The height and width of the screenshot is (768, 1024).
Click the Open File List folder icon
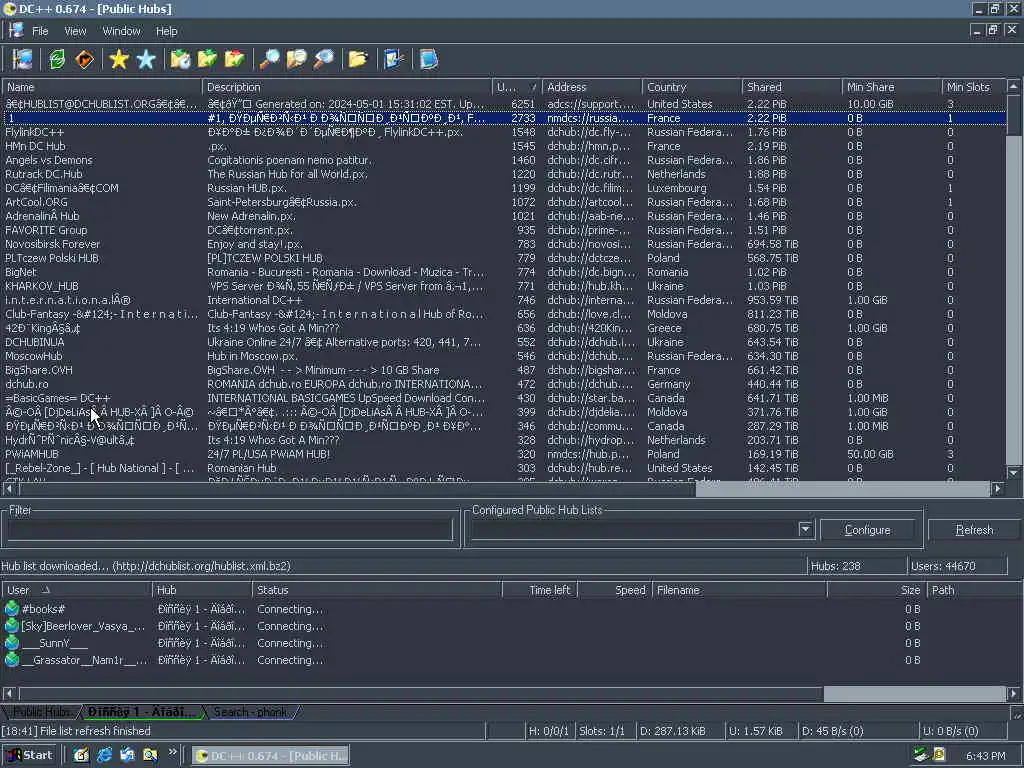click(x=358, y=59)
